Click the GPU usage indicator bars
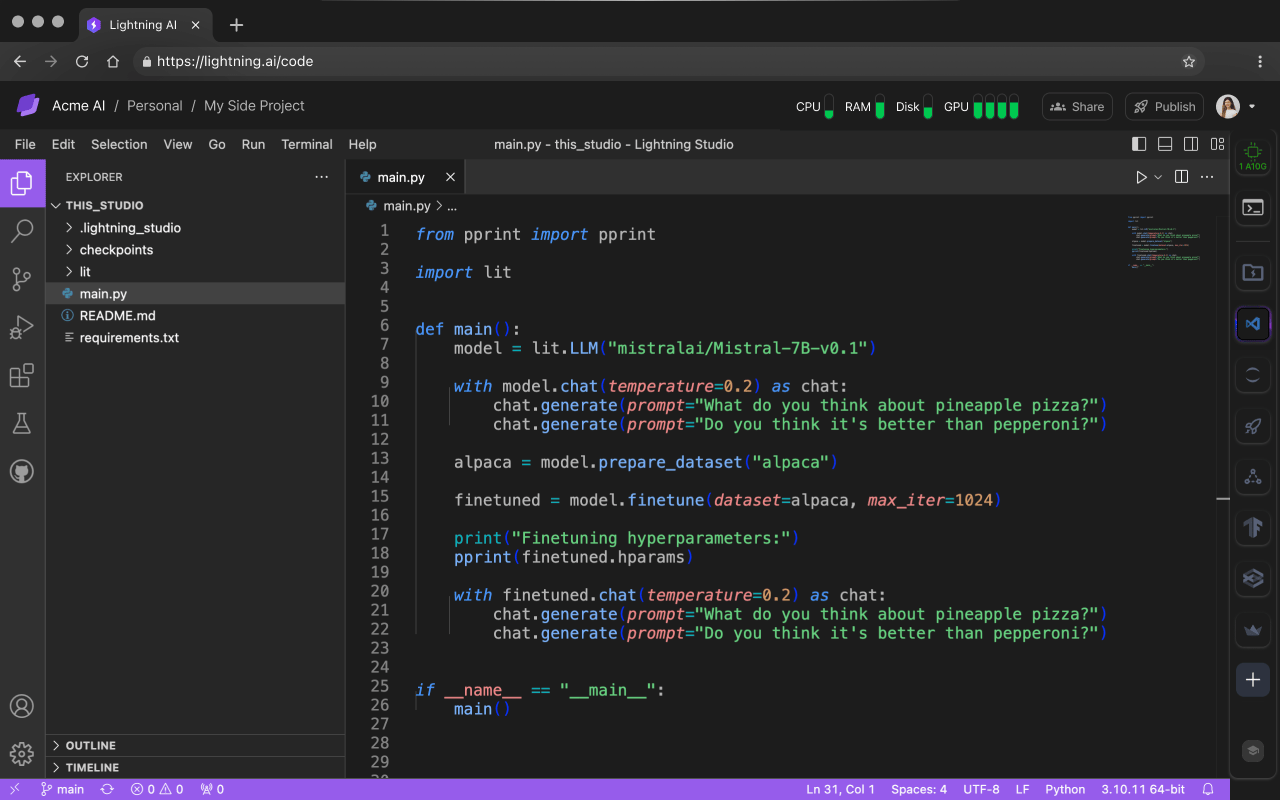 995,107
